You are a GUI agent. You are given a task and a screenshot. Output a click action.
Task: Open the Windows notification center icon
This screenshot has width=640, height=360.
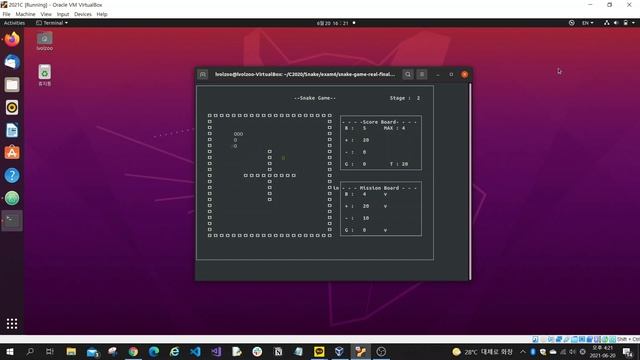(628, 352)
